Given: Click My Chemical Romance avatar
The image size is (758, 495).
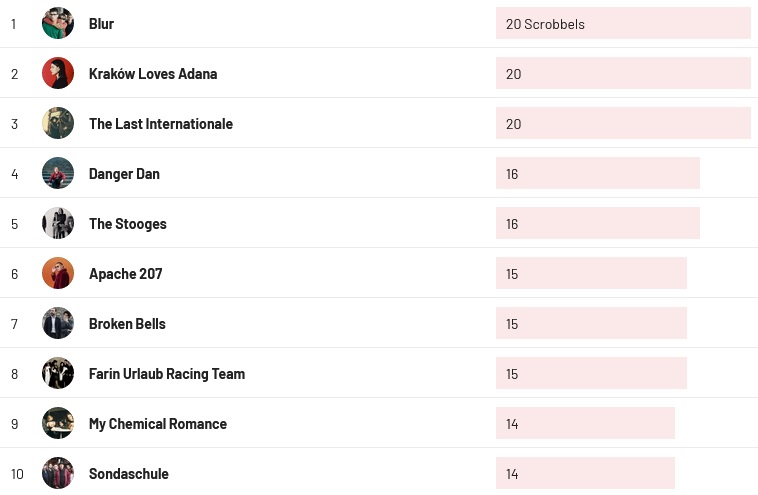Looking at the screenshot, I should click(58, 423).
